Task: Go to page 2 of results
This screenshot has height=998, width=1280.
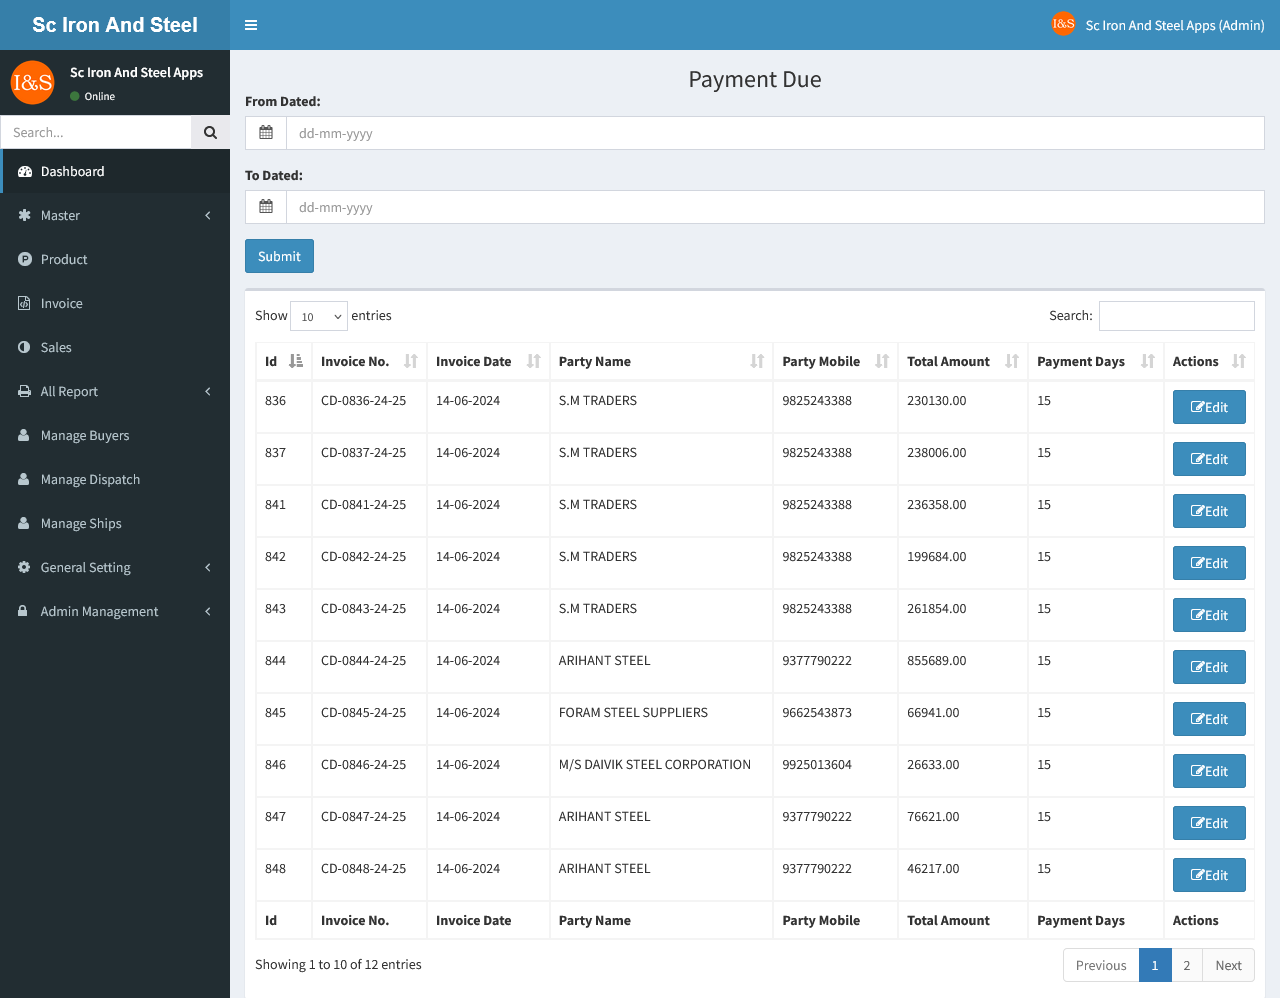Action: tap(1186, 965)
